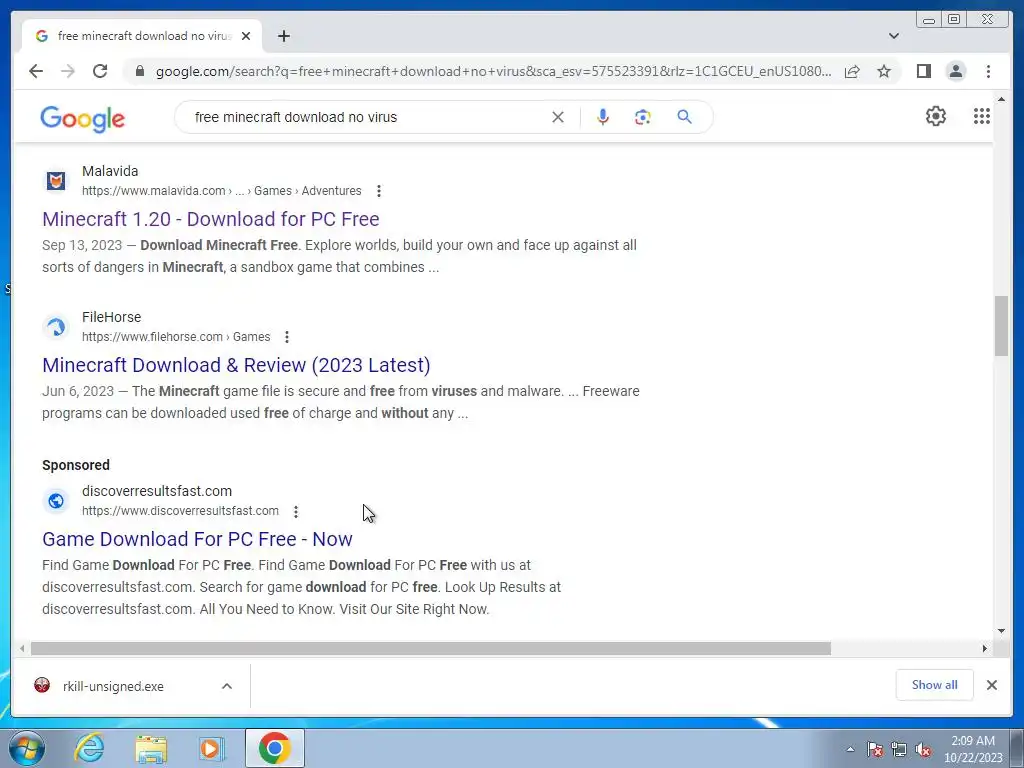Click the FileHorse site favicon
The height and width of the screenshot is (768, 1024).
pos(56,327)
